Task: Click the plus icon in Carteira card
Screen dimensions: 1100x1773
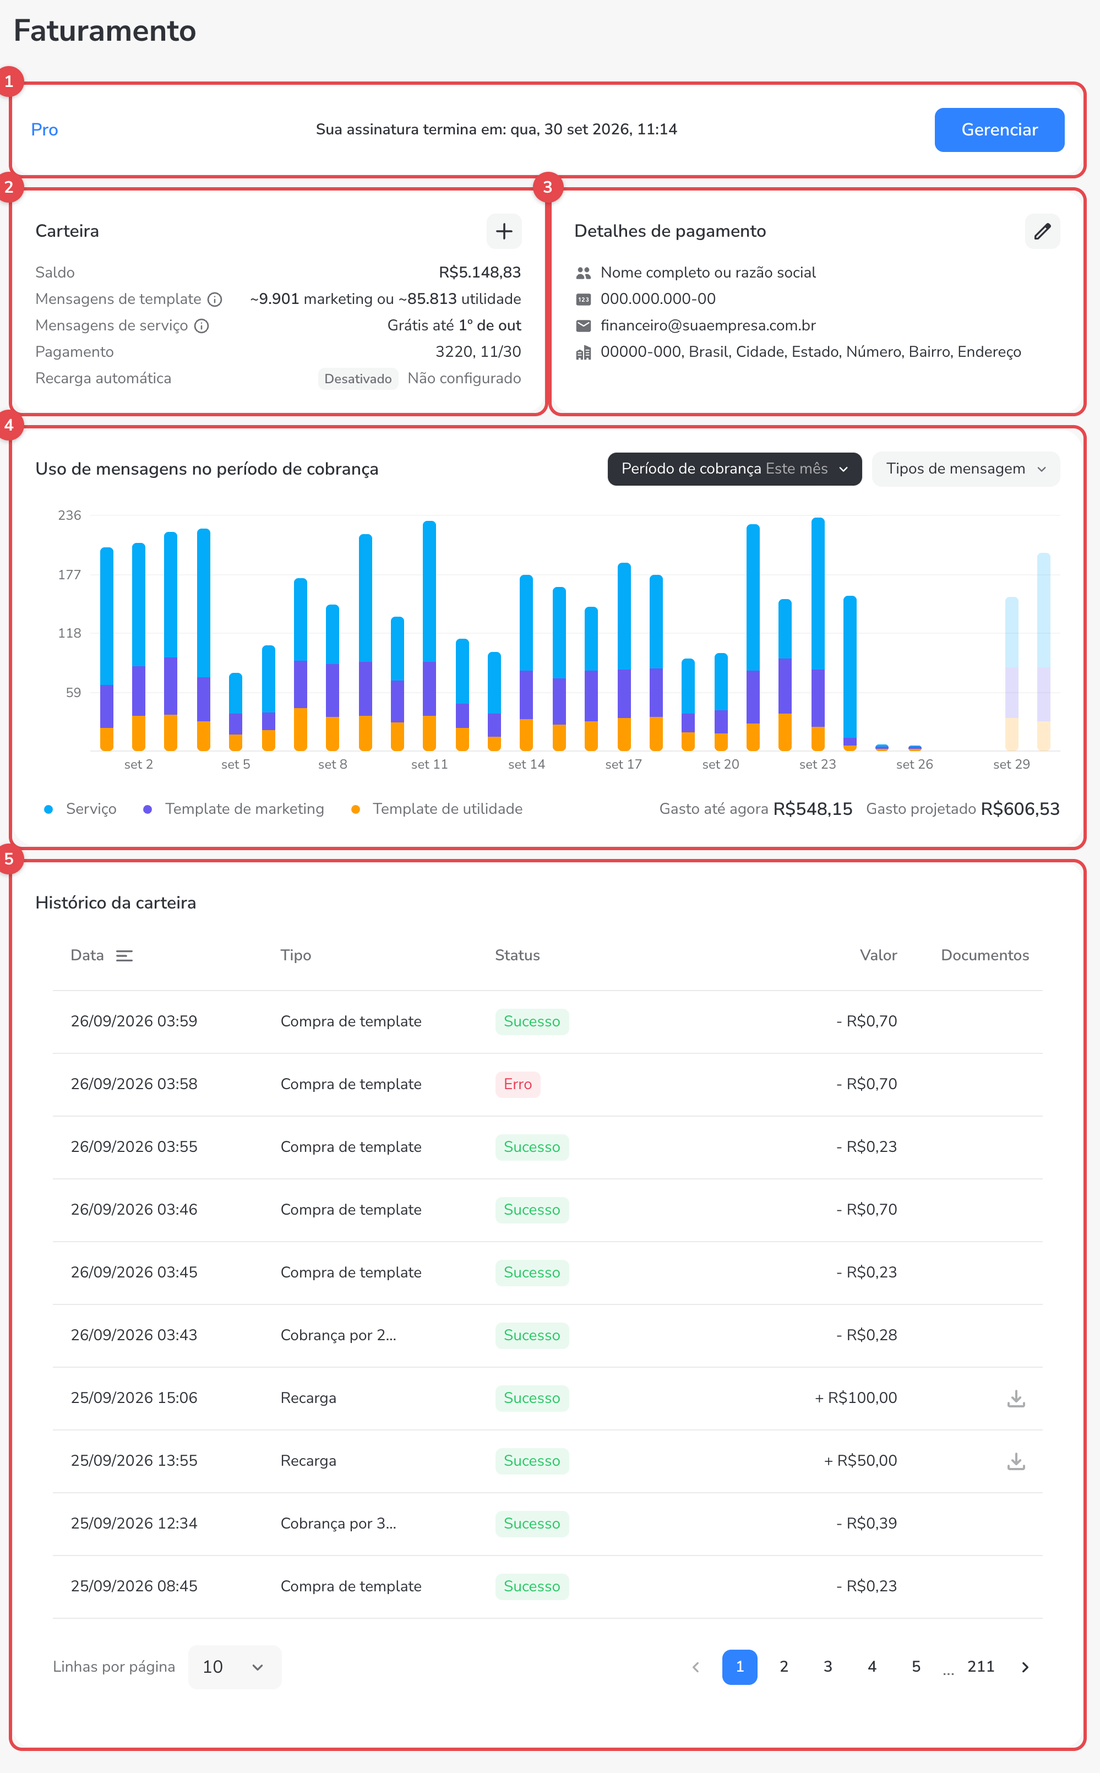Action: 504,231
